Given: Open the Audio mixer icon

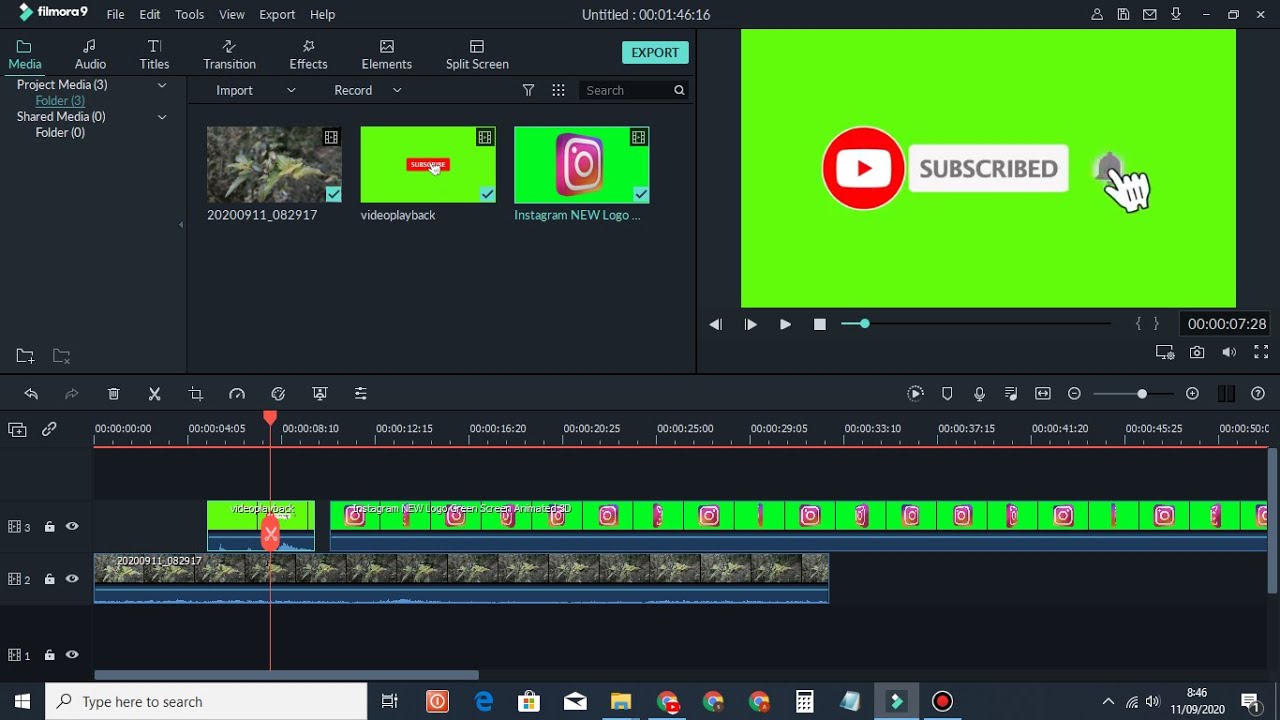Looking at the screenshot, I should pyautogui.click(x=1011, y=394).
